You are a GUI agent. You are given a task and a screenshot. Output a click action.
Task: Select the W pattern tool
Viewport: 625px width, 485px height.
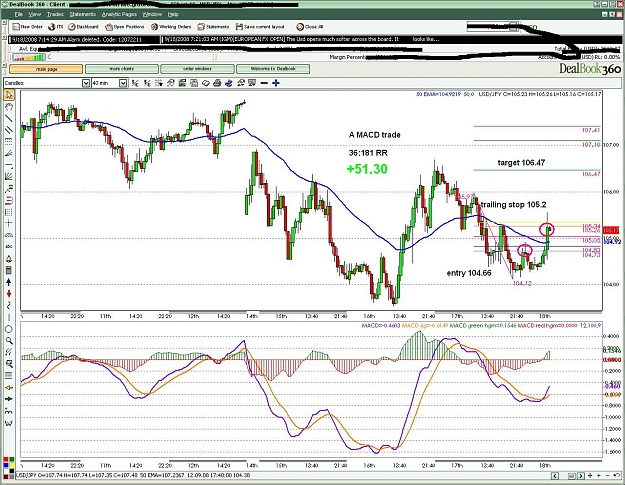tap(9, 422)
